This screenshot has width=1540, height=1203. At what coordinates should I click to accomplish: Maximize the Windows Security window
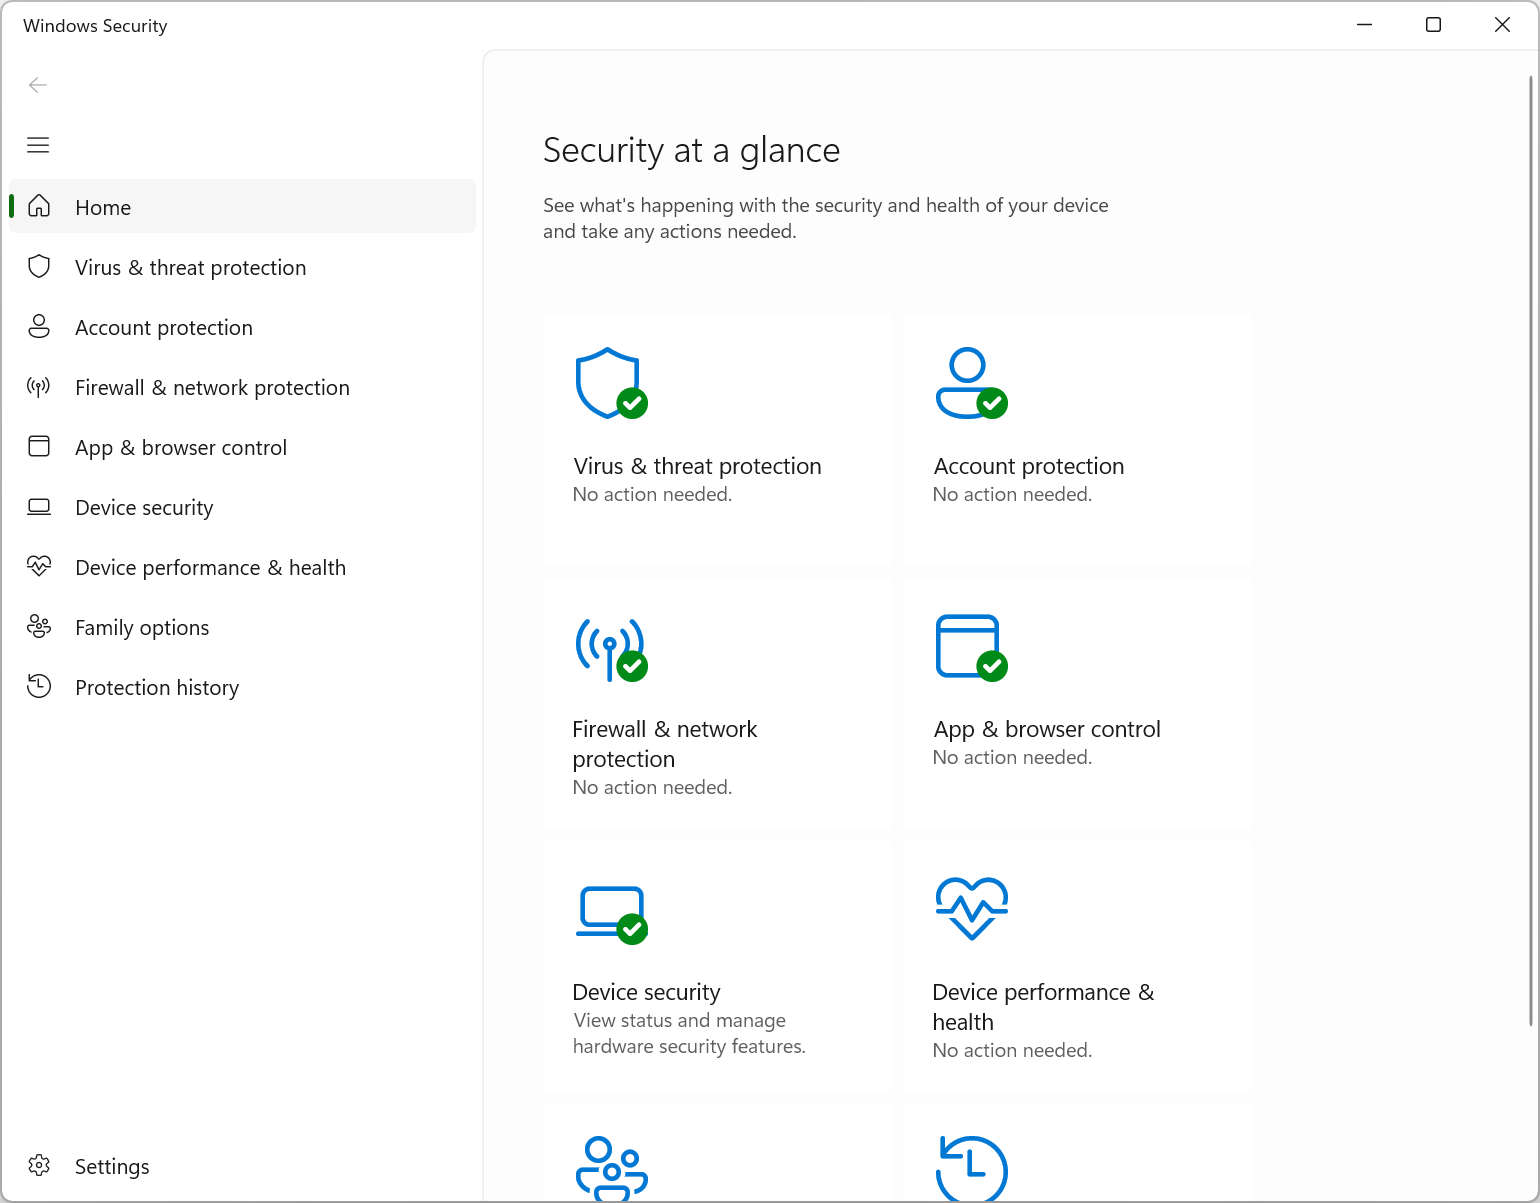(x=1433, y=25)
